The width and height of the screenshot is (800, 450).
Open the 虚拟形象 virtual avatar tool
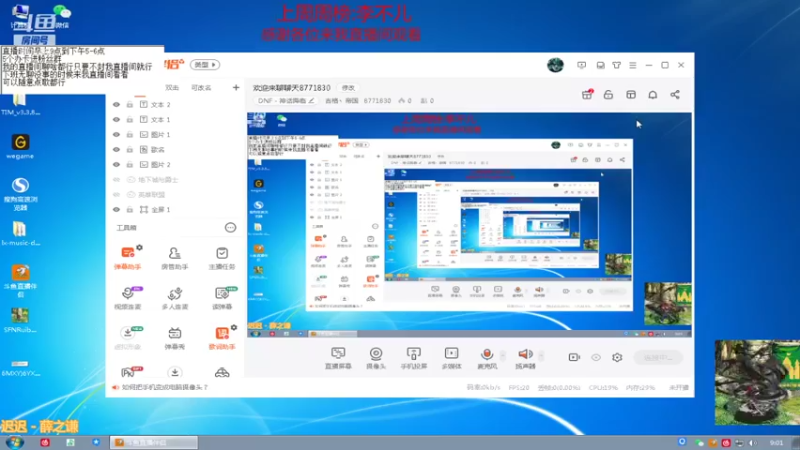pos(128,338)
